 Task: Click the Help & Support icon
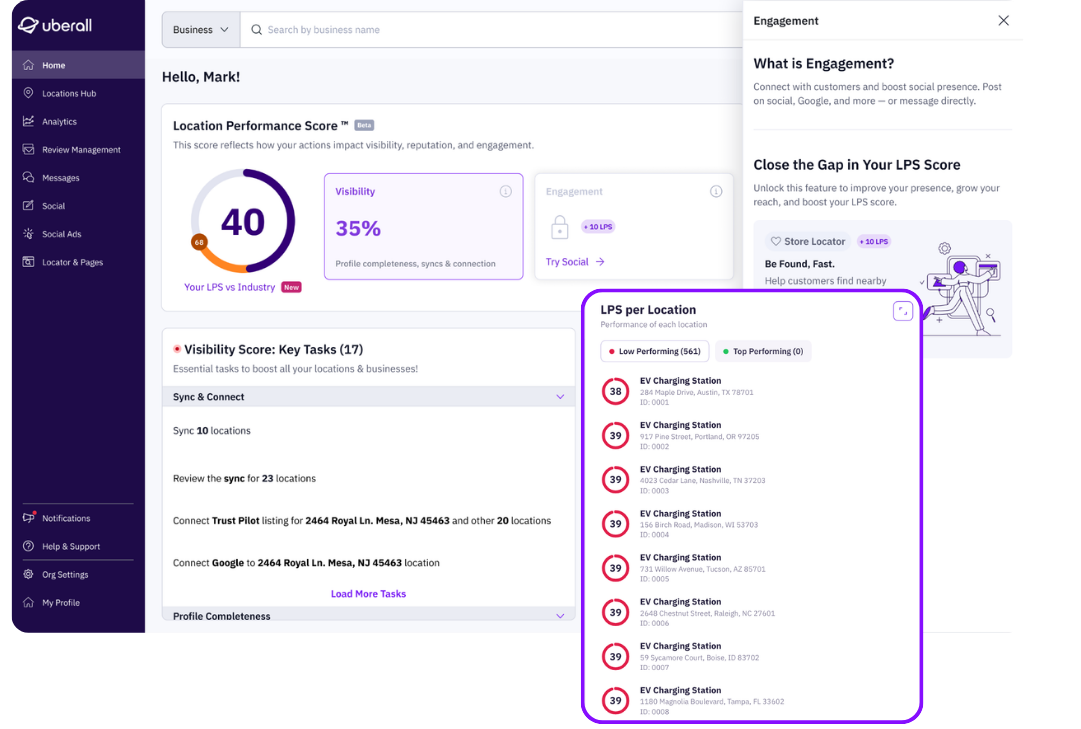click(28, 546)
